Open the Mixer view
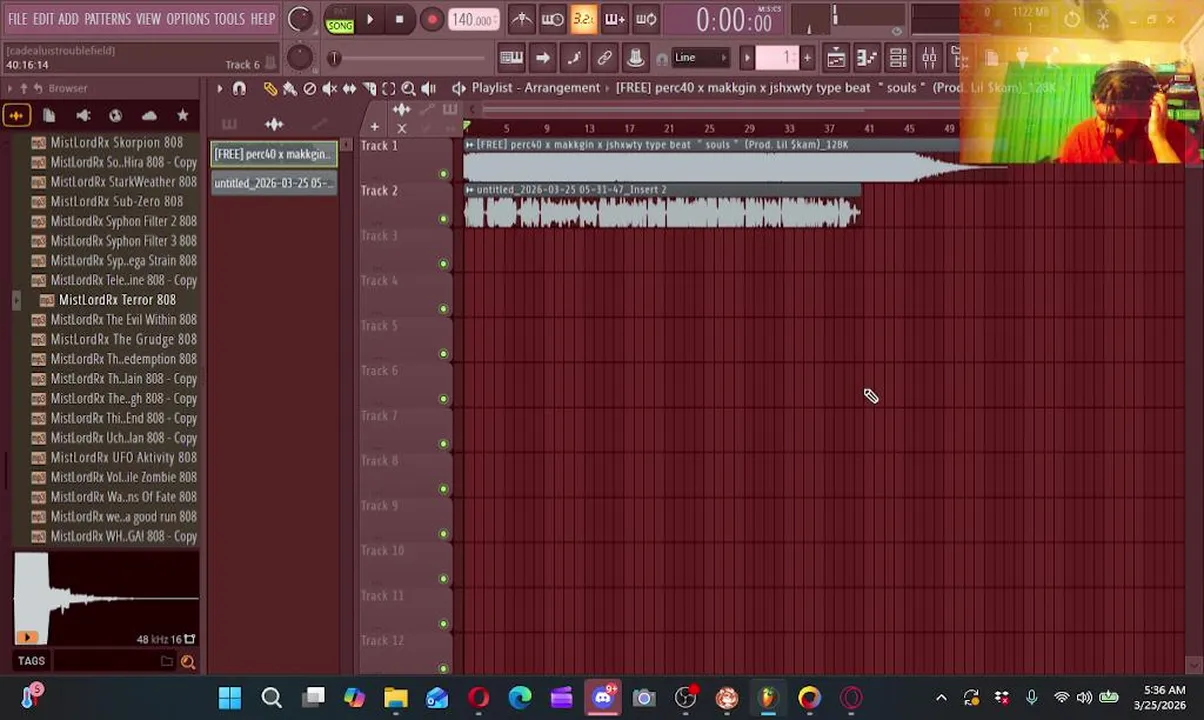The image size is (1204, 720). pos(929,58)
